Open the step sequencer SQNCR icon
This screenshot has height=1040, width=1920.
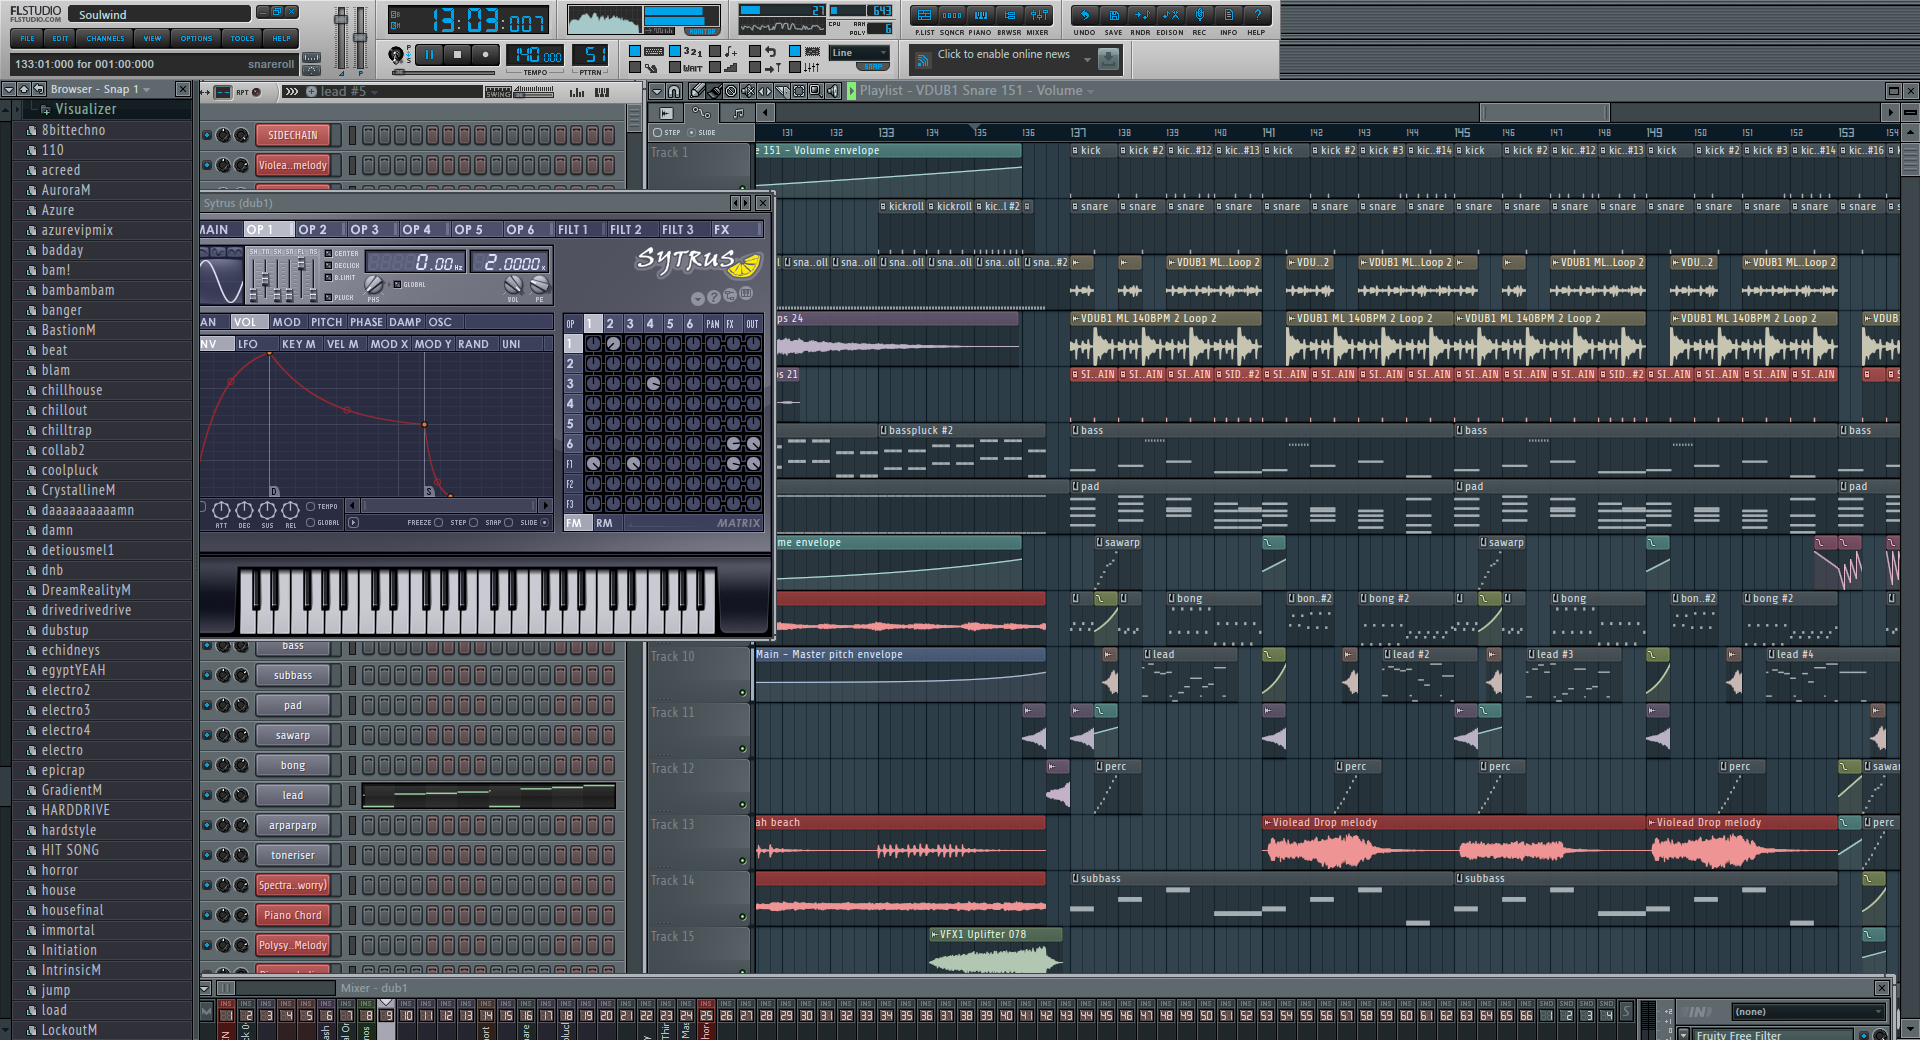(952, 15)
